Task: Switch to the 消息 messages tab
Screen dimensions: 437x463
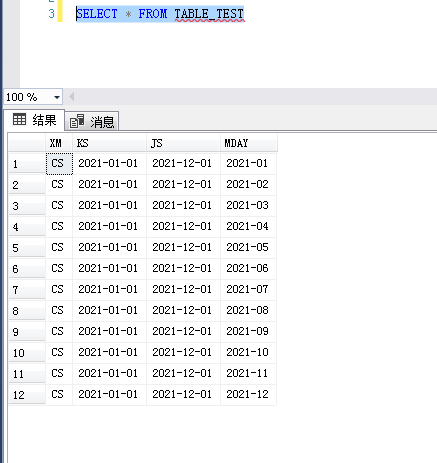Action: (92, 121)
